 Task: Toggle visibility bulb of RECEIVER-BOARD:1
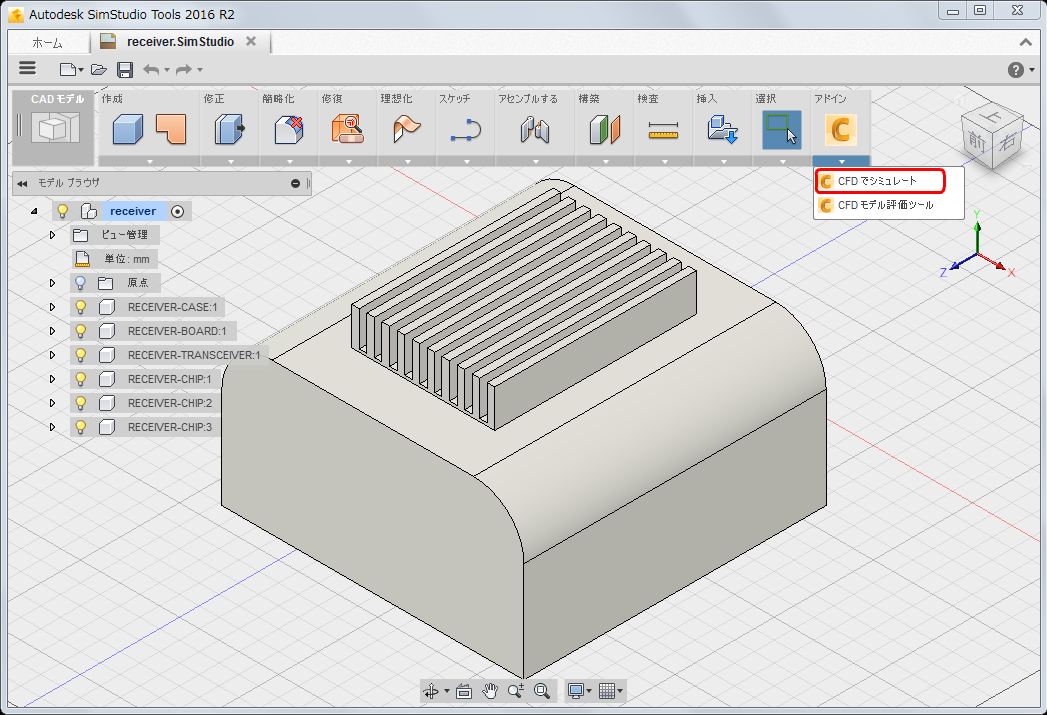tap(80, 331)
